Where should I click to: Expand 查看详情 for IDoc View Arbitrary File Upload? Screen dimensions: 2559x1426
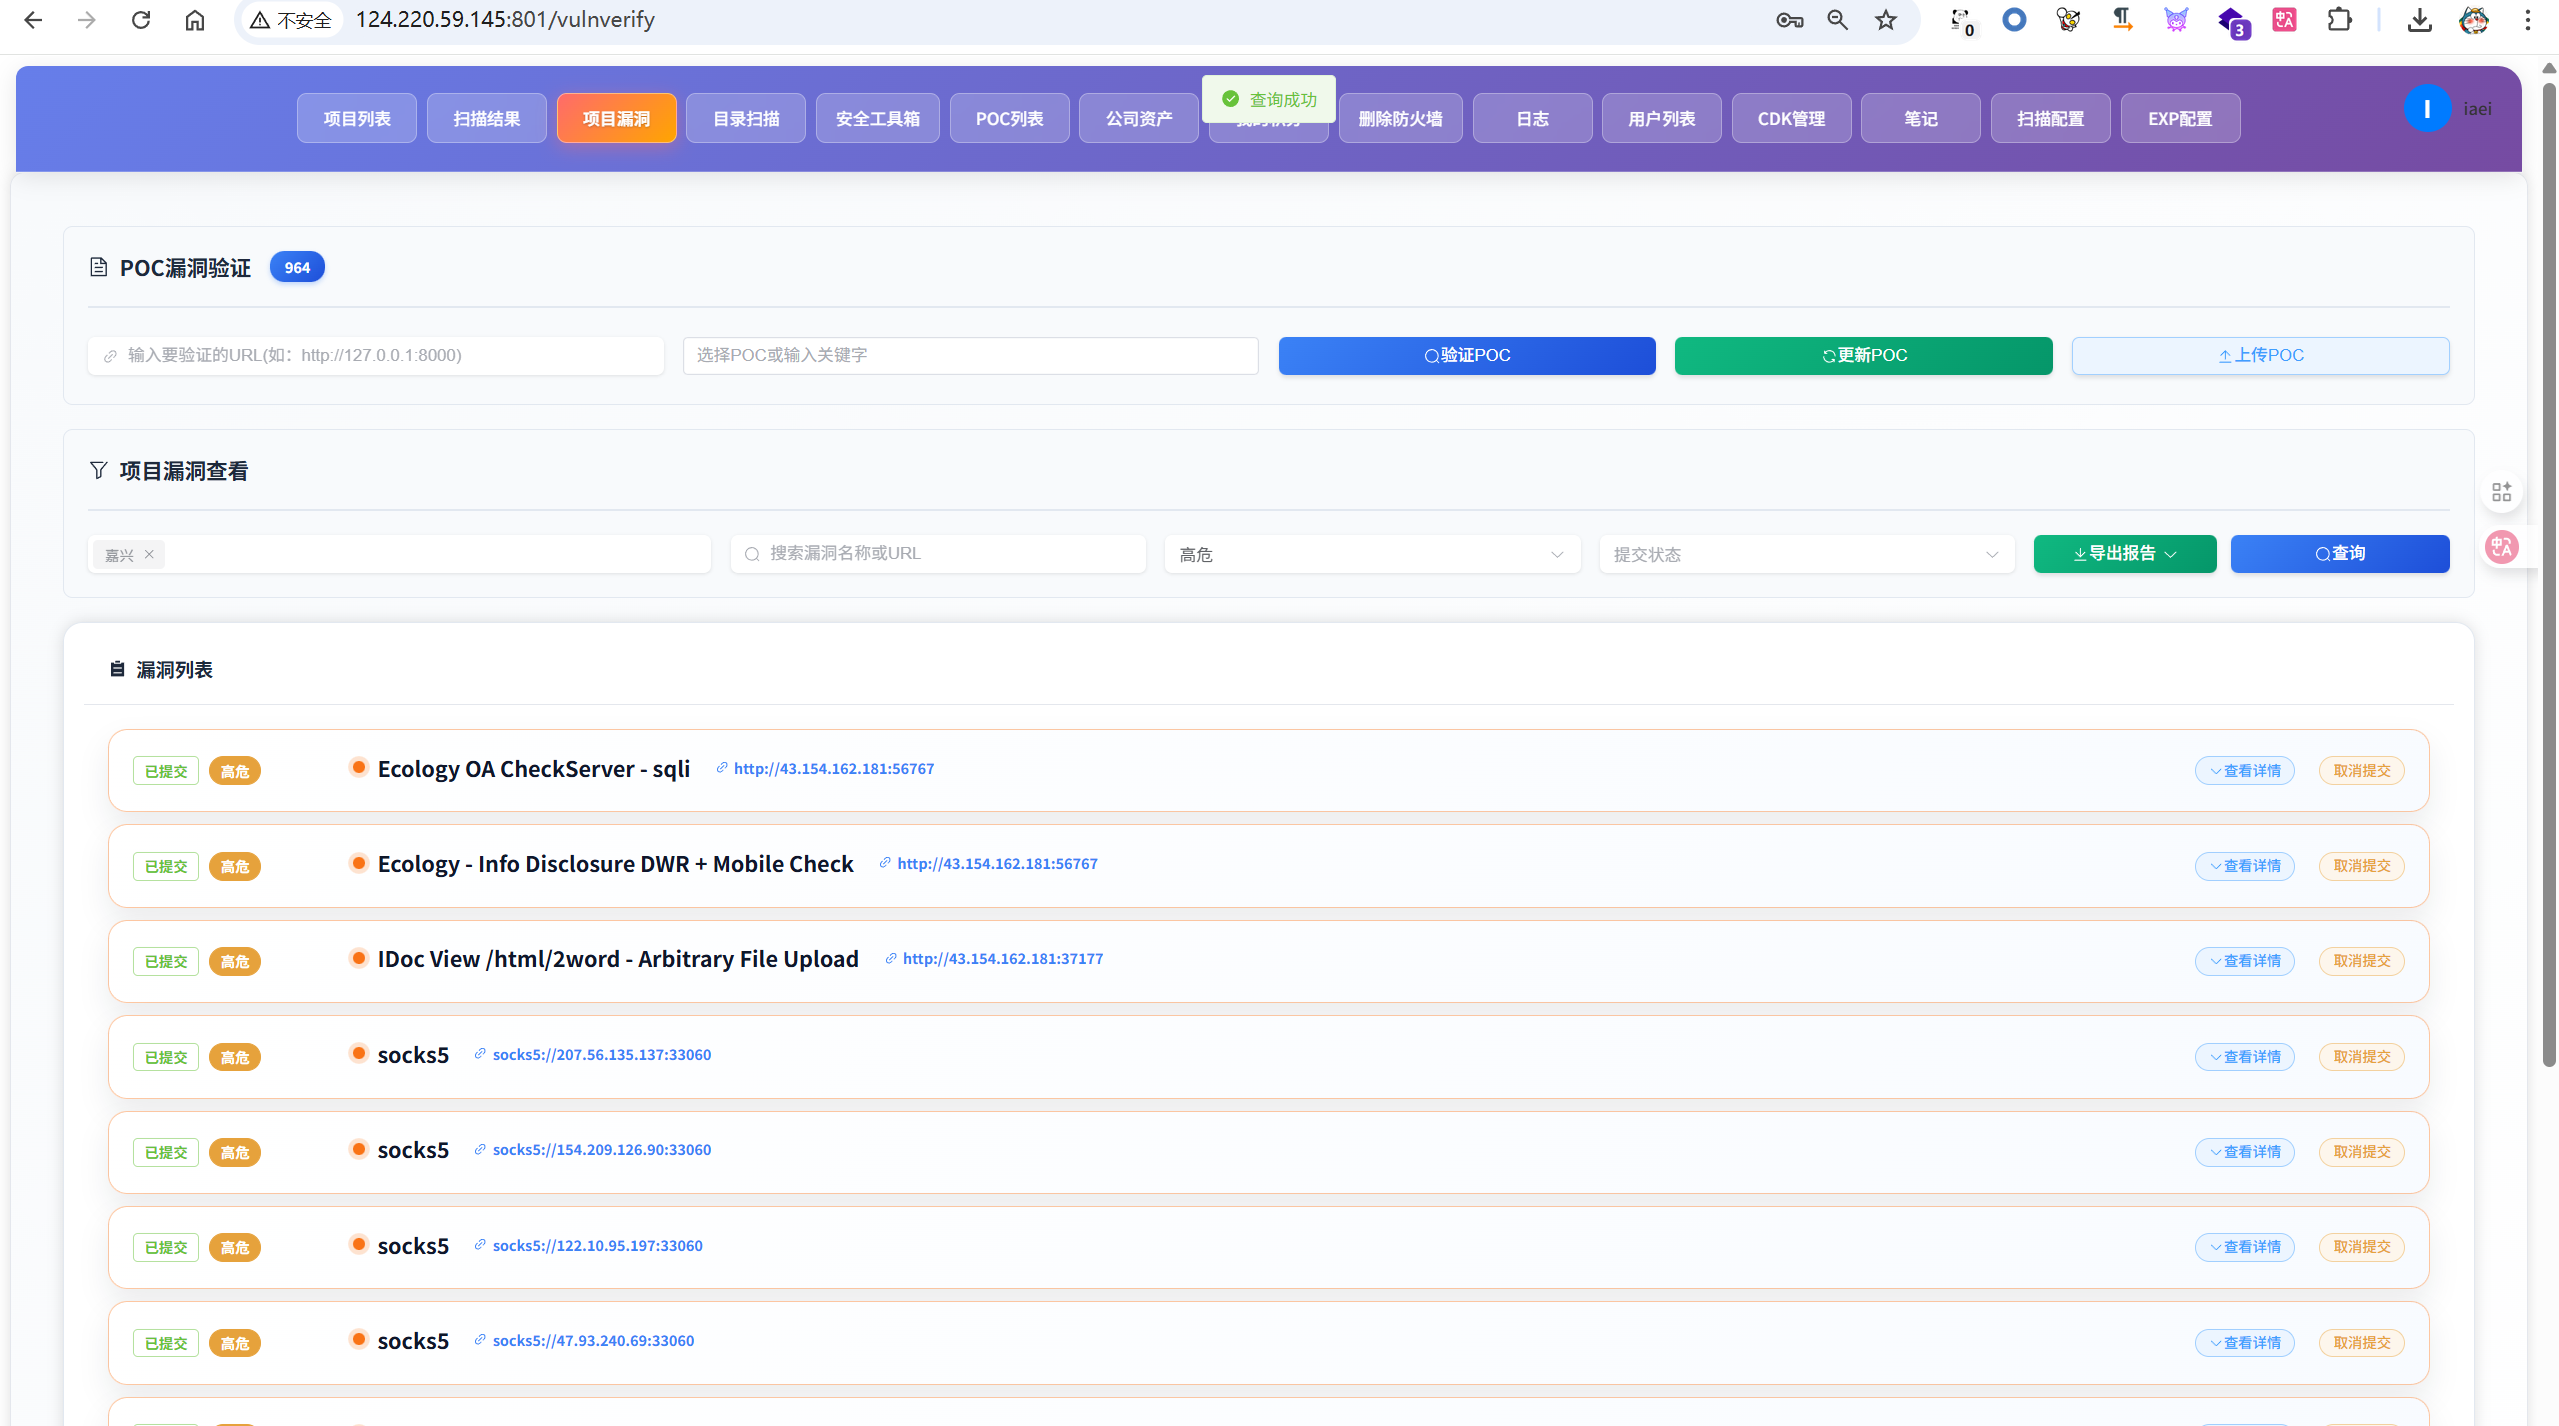[2245, 961]
